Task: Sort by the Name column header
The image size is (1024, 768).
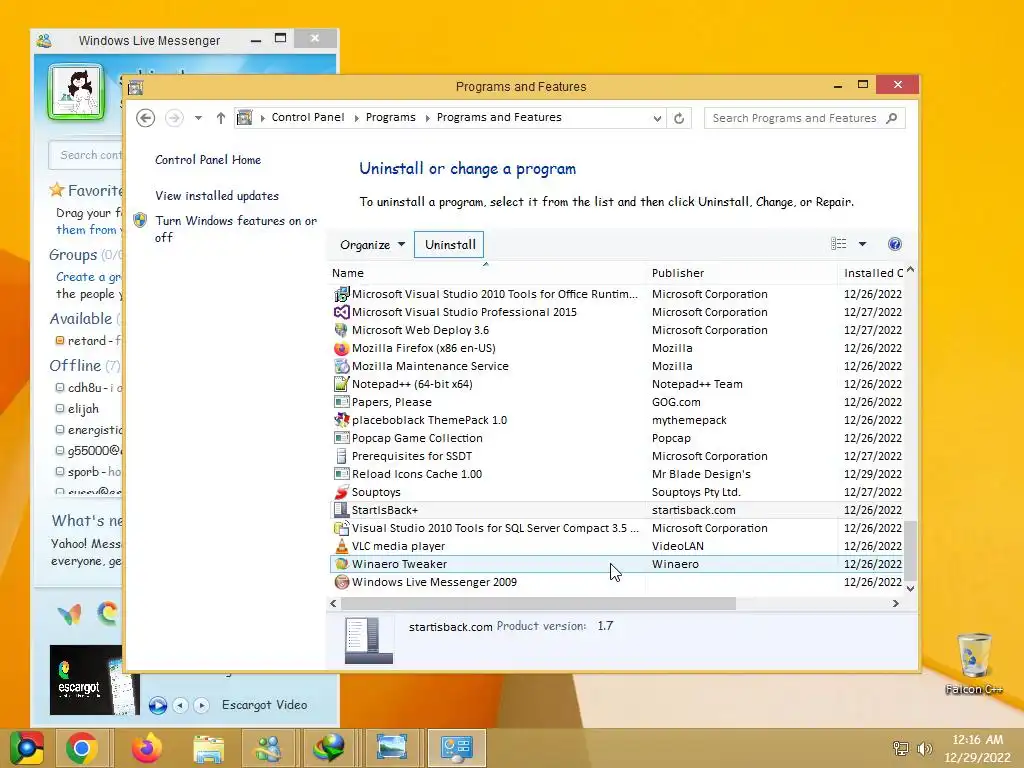Action: click(x=487, y=273)
